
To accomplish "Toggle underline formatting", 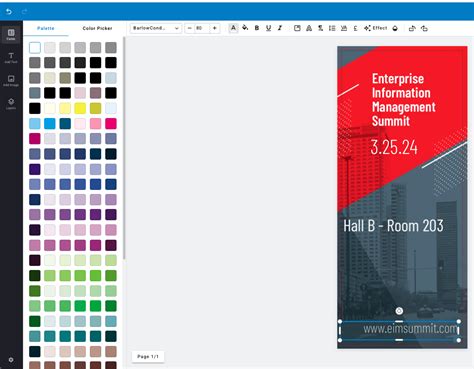I will click(268, 28).
